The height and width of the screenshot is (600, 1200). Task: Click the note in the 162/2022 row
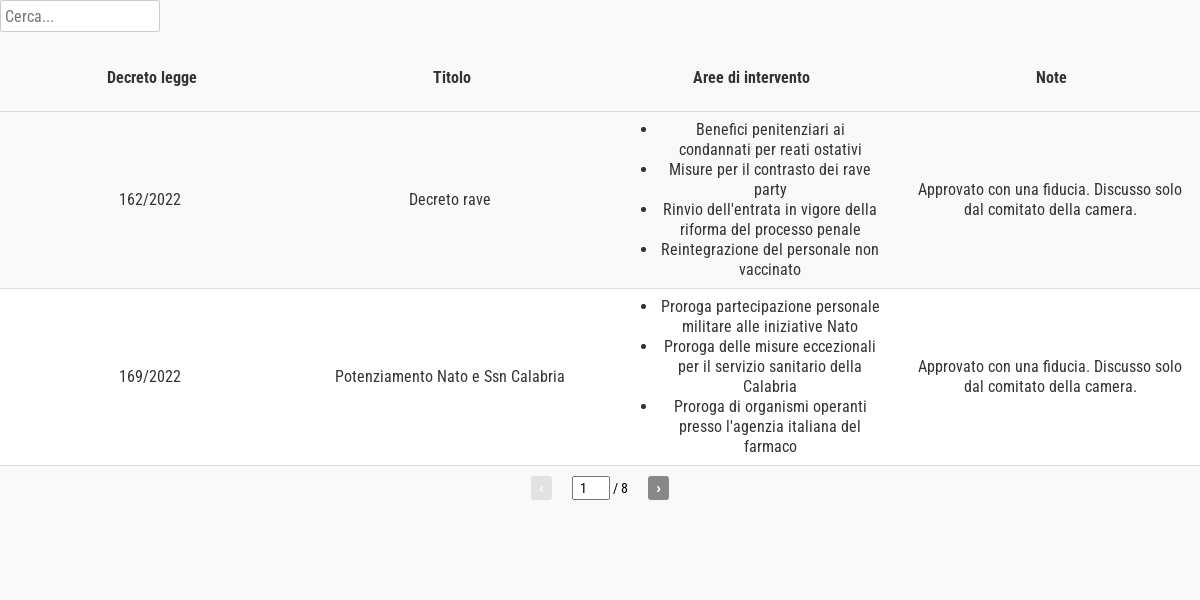click(x=1050, y=200)
